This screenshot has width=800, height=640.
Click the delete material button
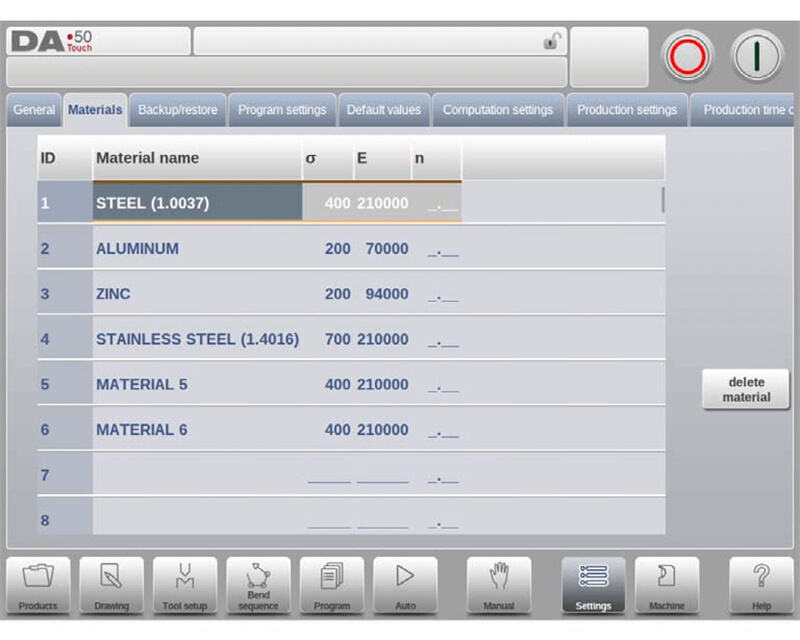pyautogui.click(x=748, y=390)
